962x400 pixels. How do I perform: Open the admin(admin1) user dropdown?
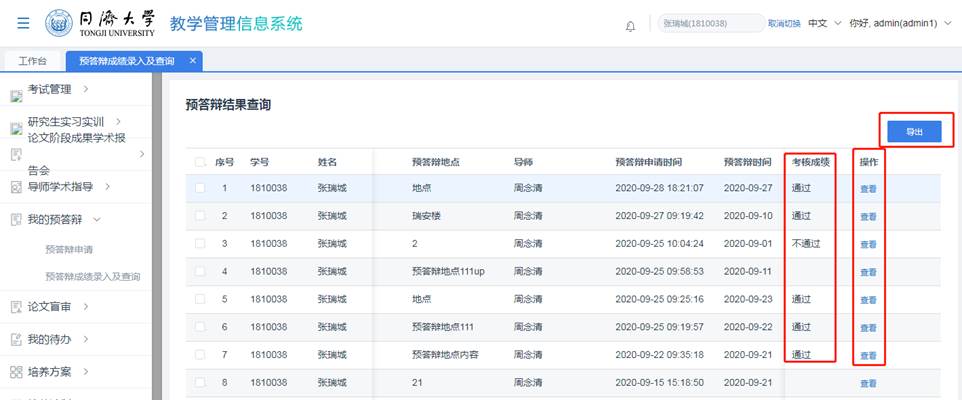tap(900, 24)
